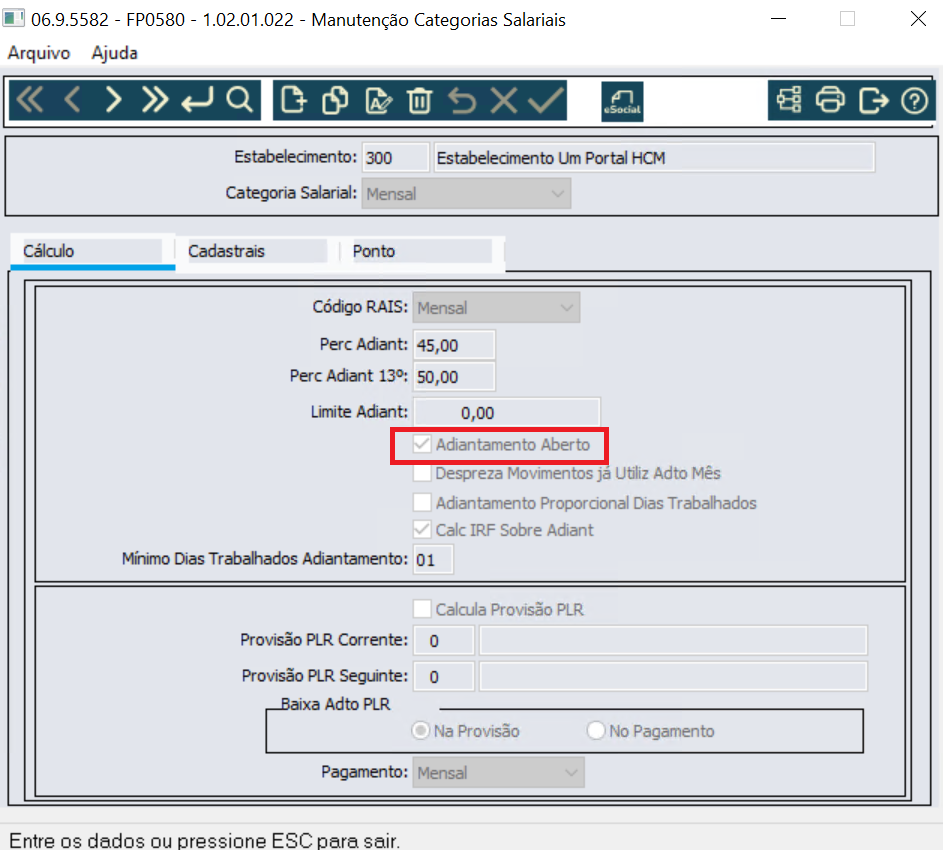Print using the printer icon
The height and width of the screenshot is (850, 943).
coord(831,100)
